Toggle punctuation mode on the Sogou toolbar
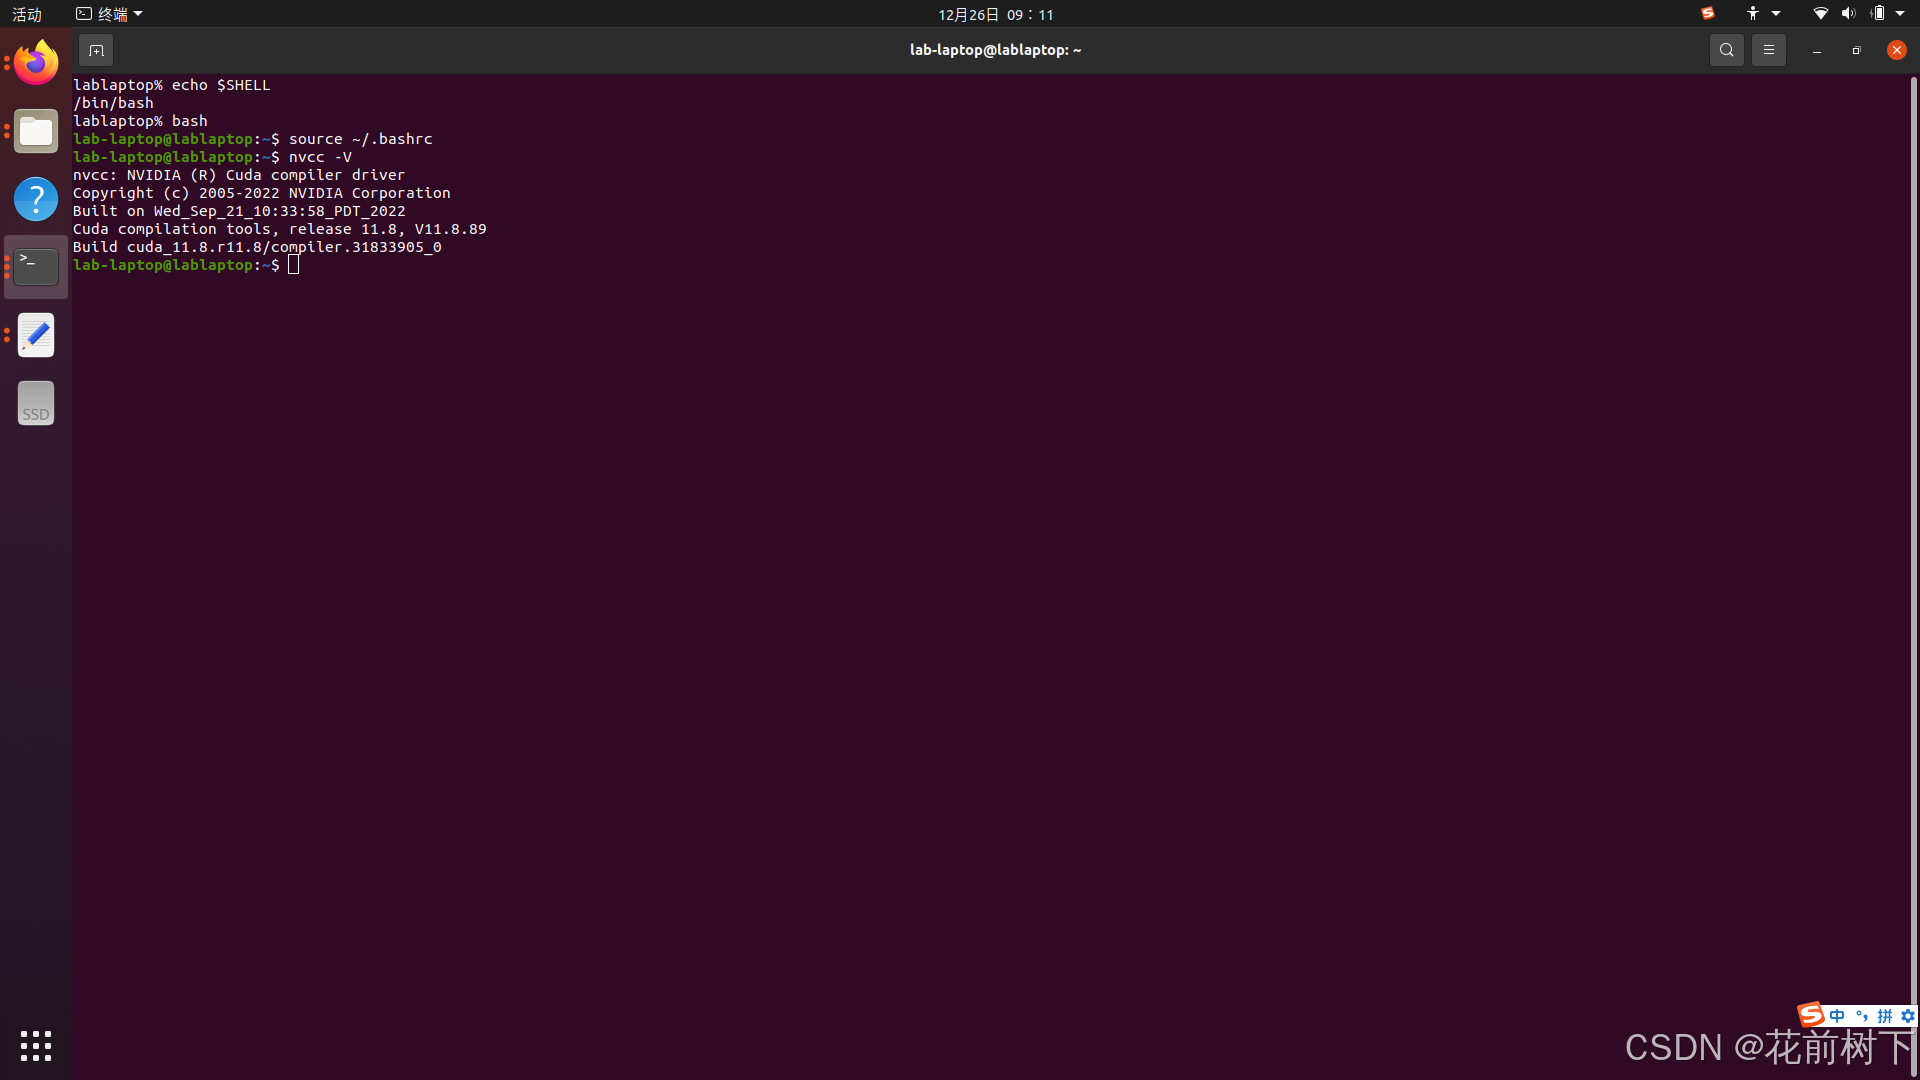The height and width of the screenshot is (1080, 1920). (x=1861, y=1015)
